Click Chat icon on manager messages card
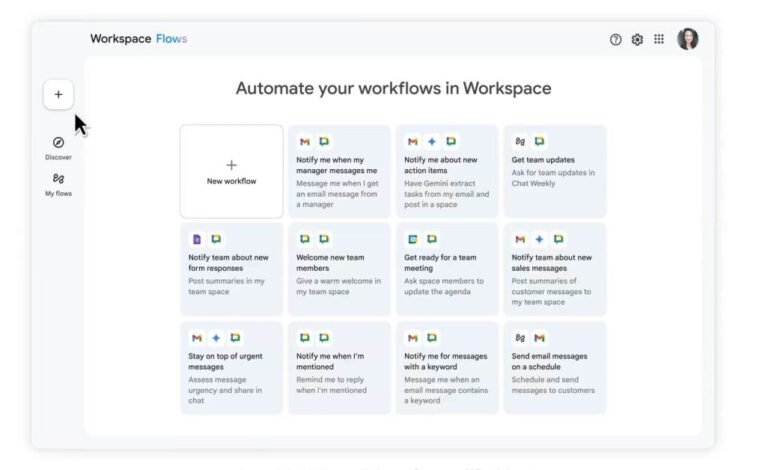This screenshot has width=780, height=470. pos(324,142)
